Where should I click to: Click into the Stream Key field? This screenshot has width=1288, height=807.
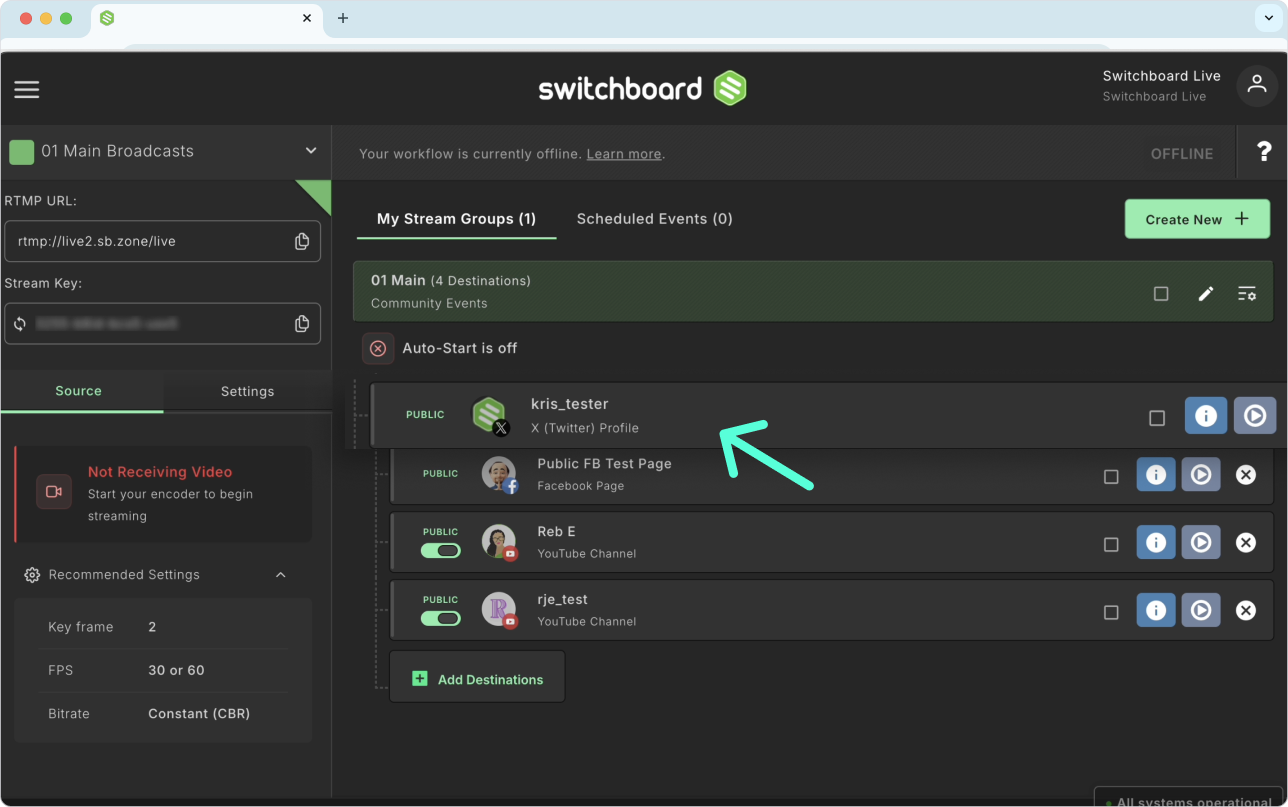coord(162,323)
